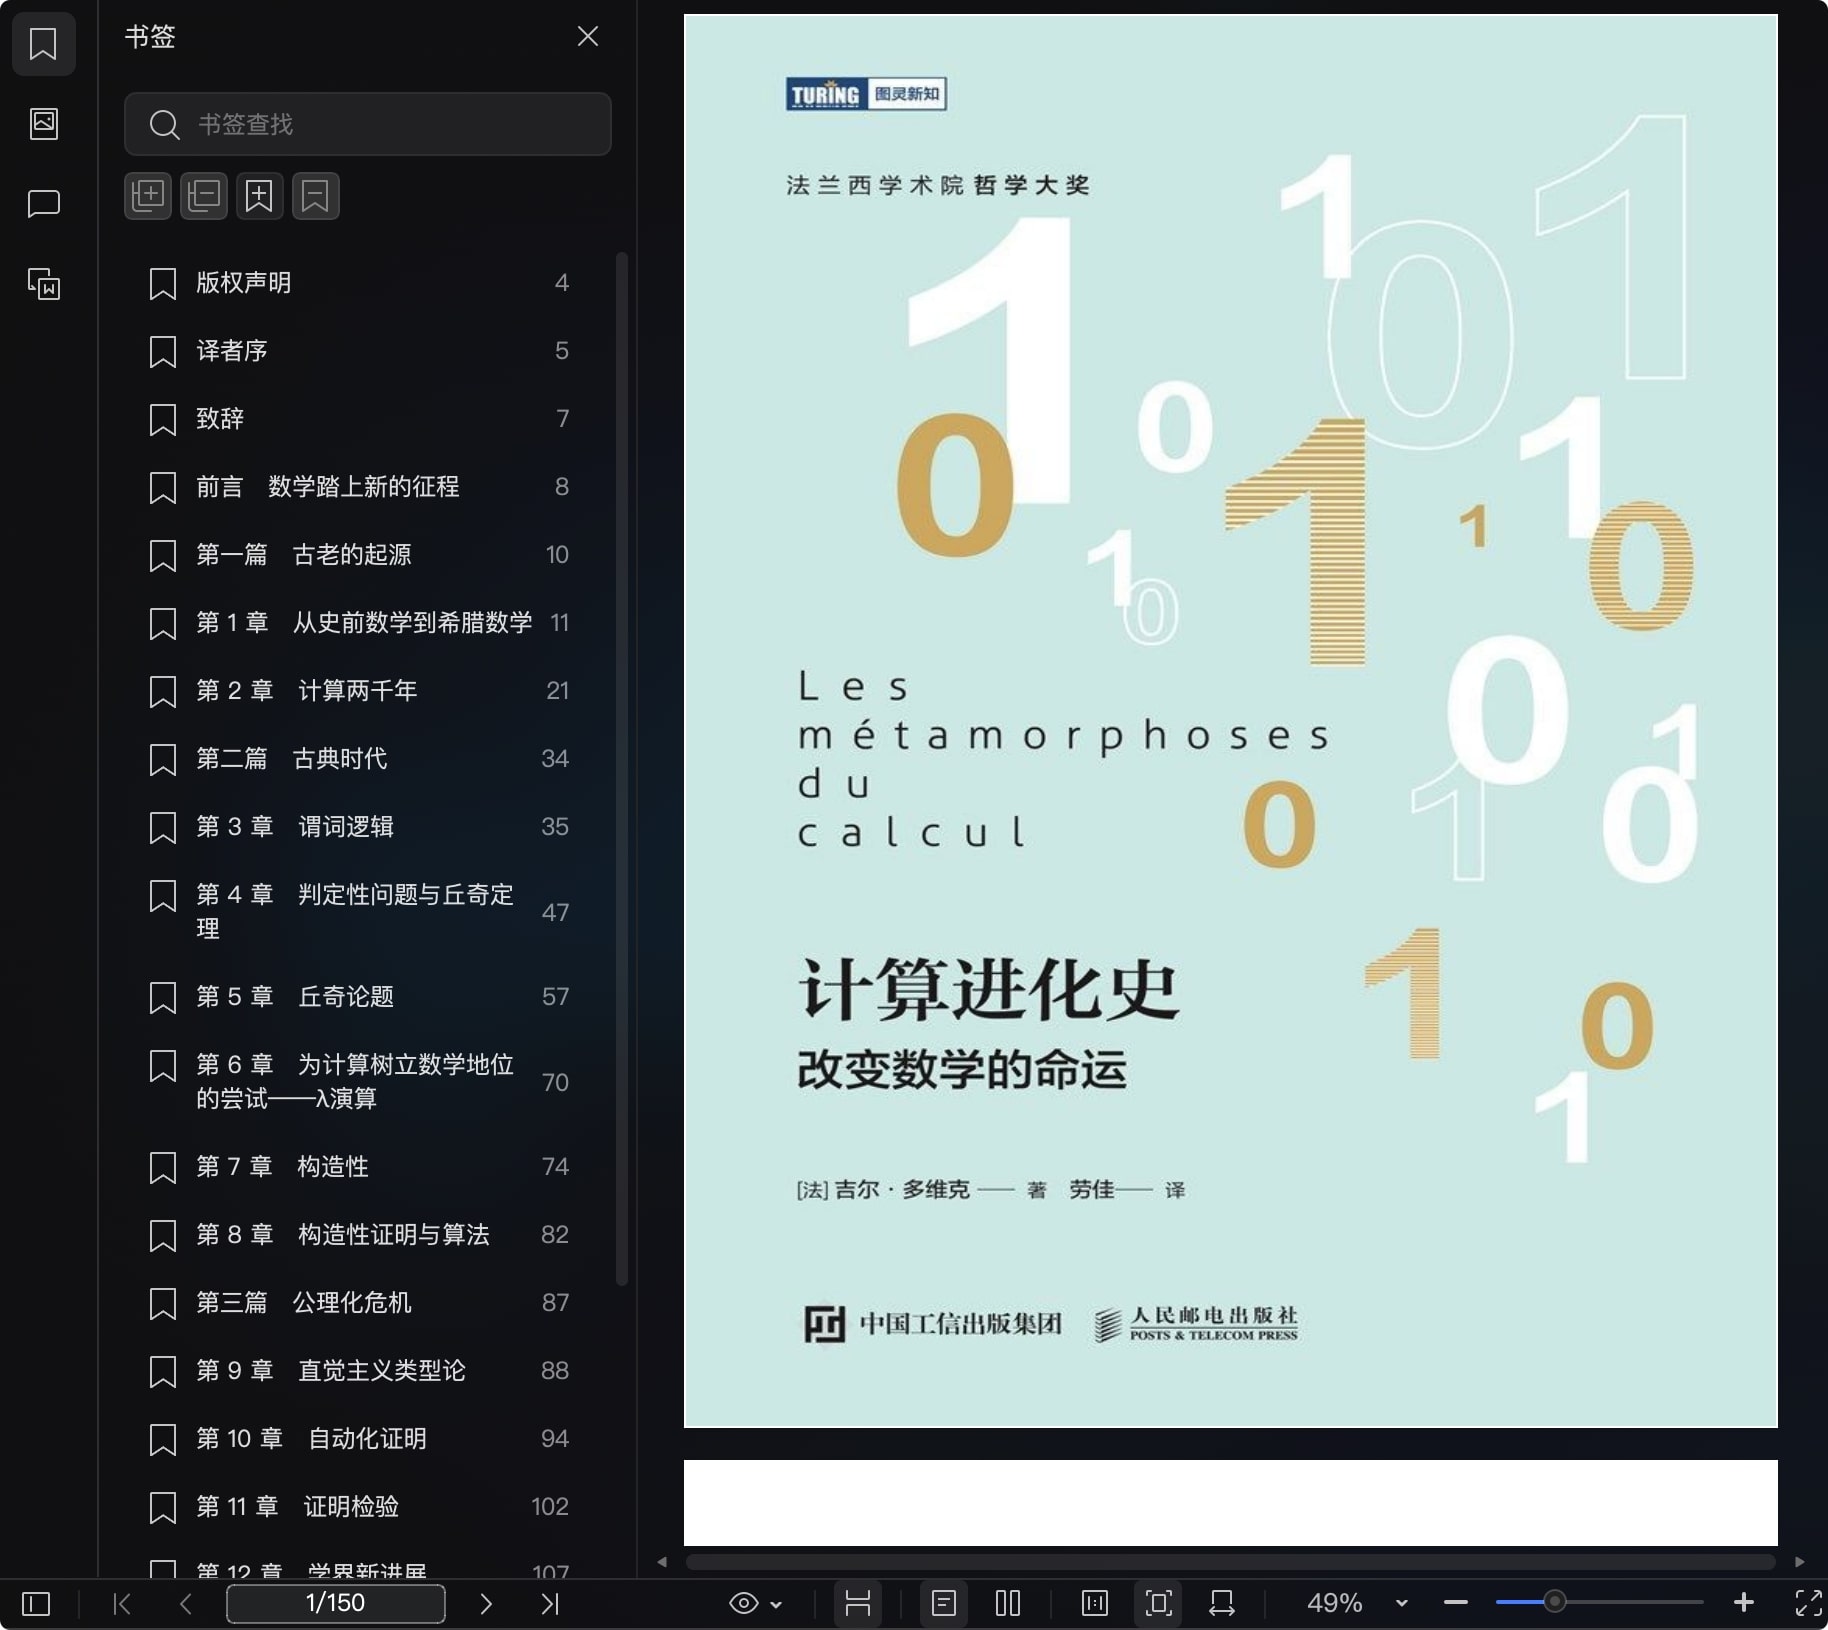This screenshot has width=1828, height=1630.
Task: Click the zoom slider
Action: tap(1600, 1602)
